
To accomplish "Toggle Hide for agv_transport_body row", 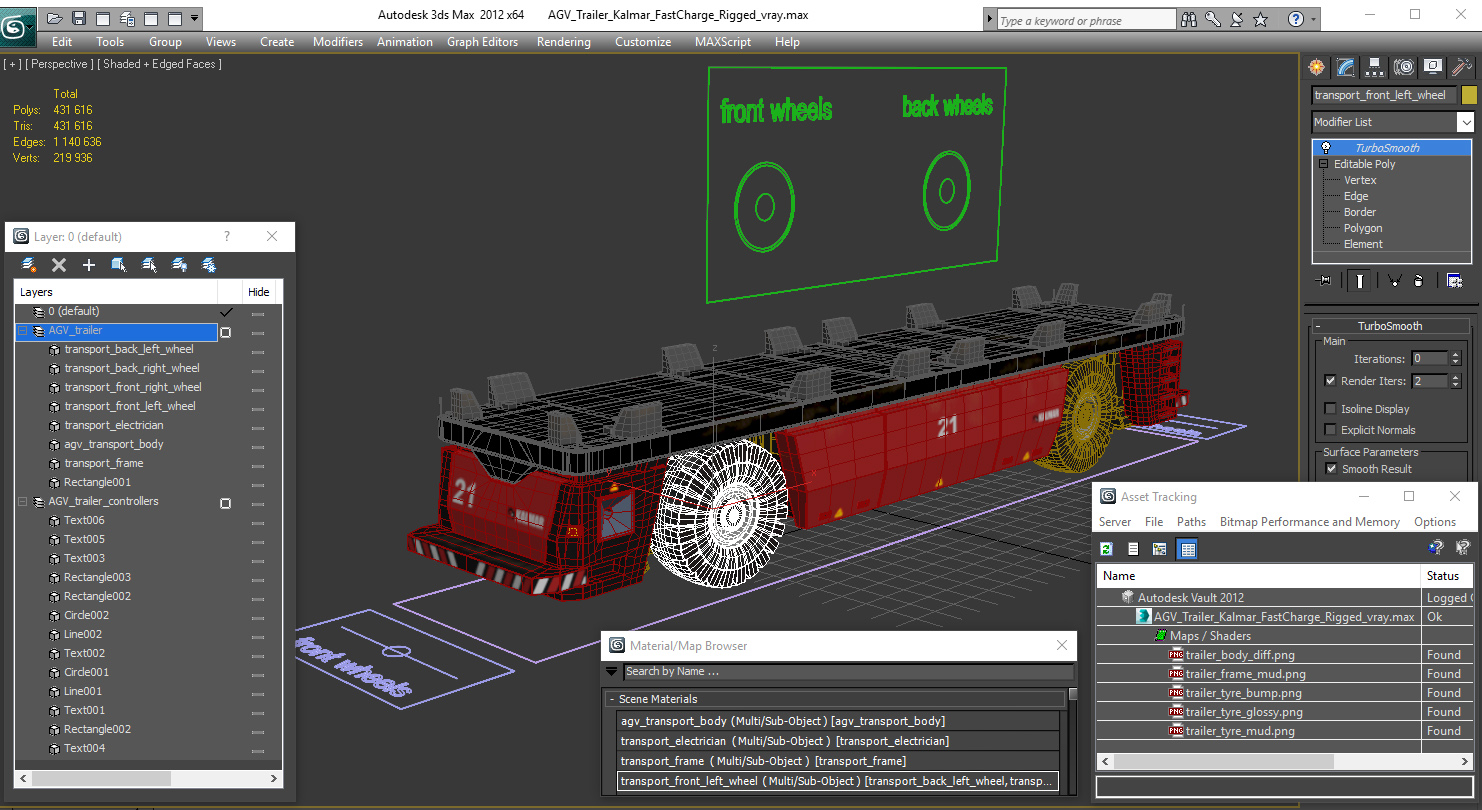I will [258, 445].
